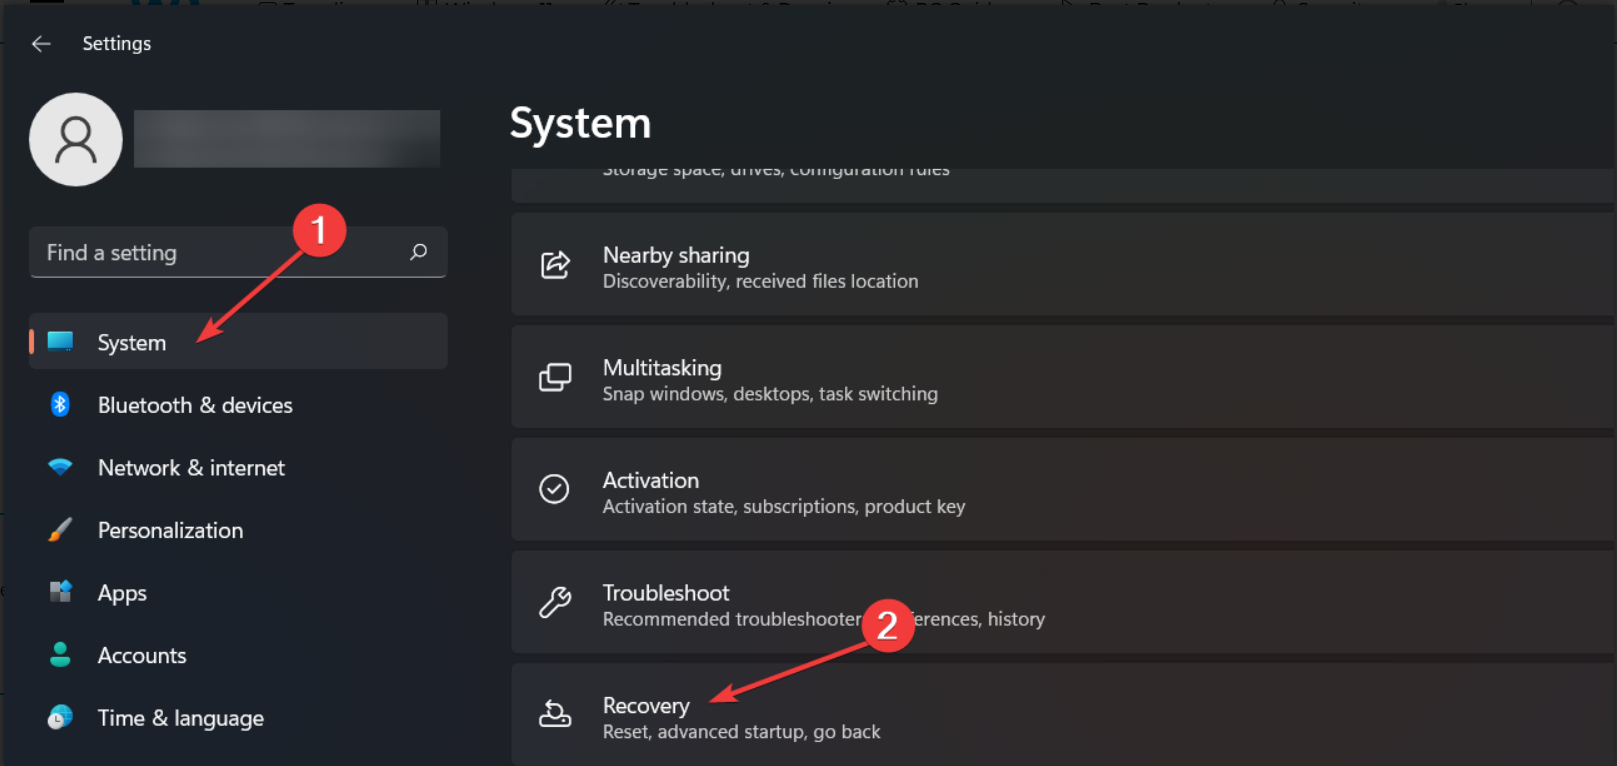Click the Bluetooth icon in sidebar
Viewport: 1617px width, 766px height.
[60, 405]
